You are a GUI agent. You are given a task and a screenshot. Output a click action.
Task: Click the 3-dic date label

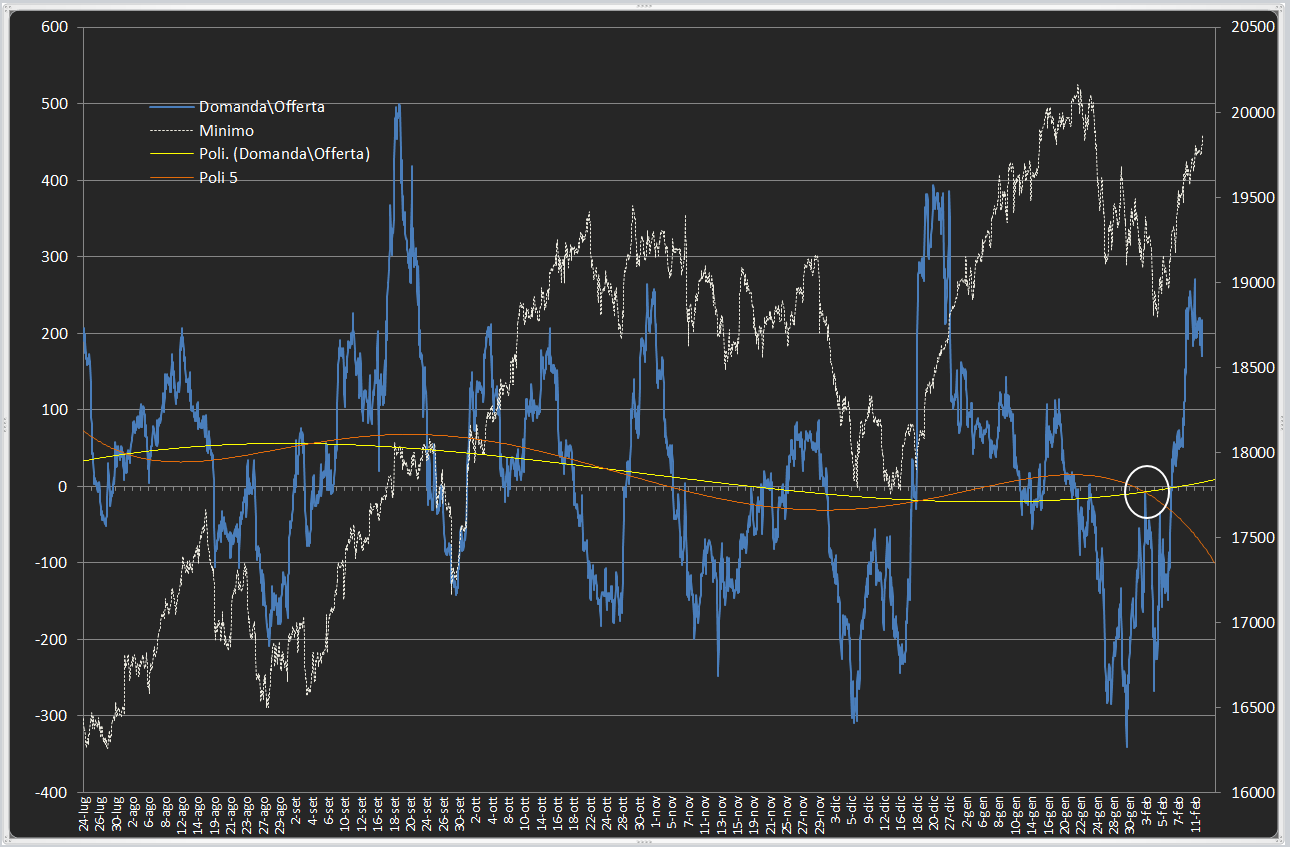[836, 810]
